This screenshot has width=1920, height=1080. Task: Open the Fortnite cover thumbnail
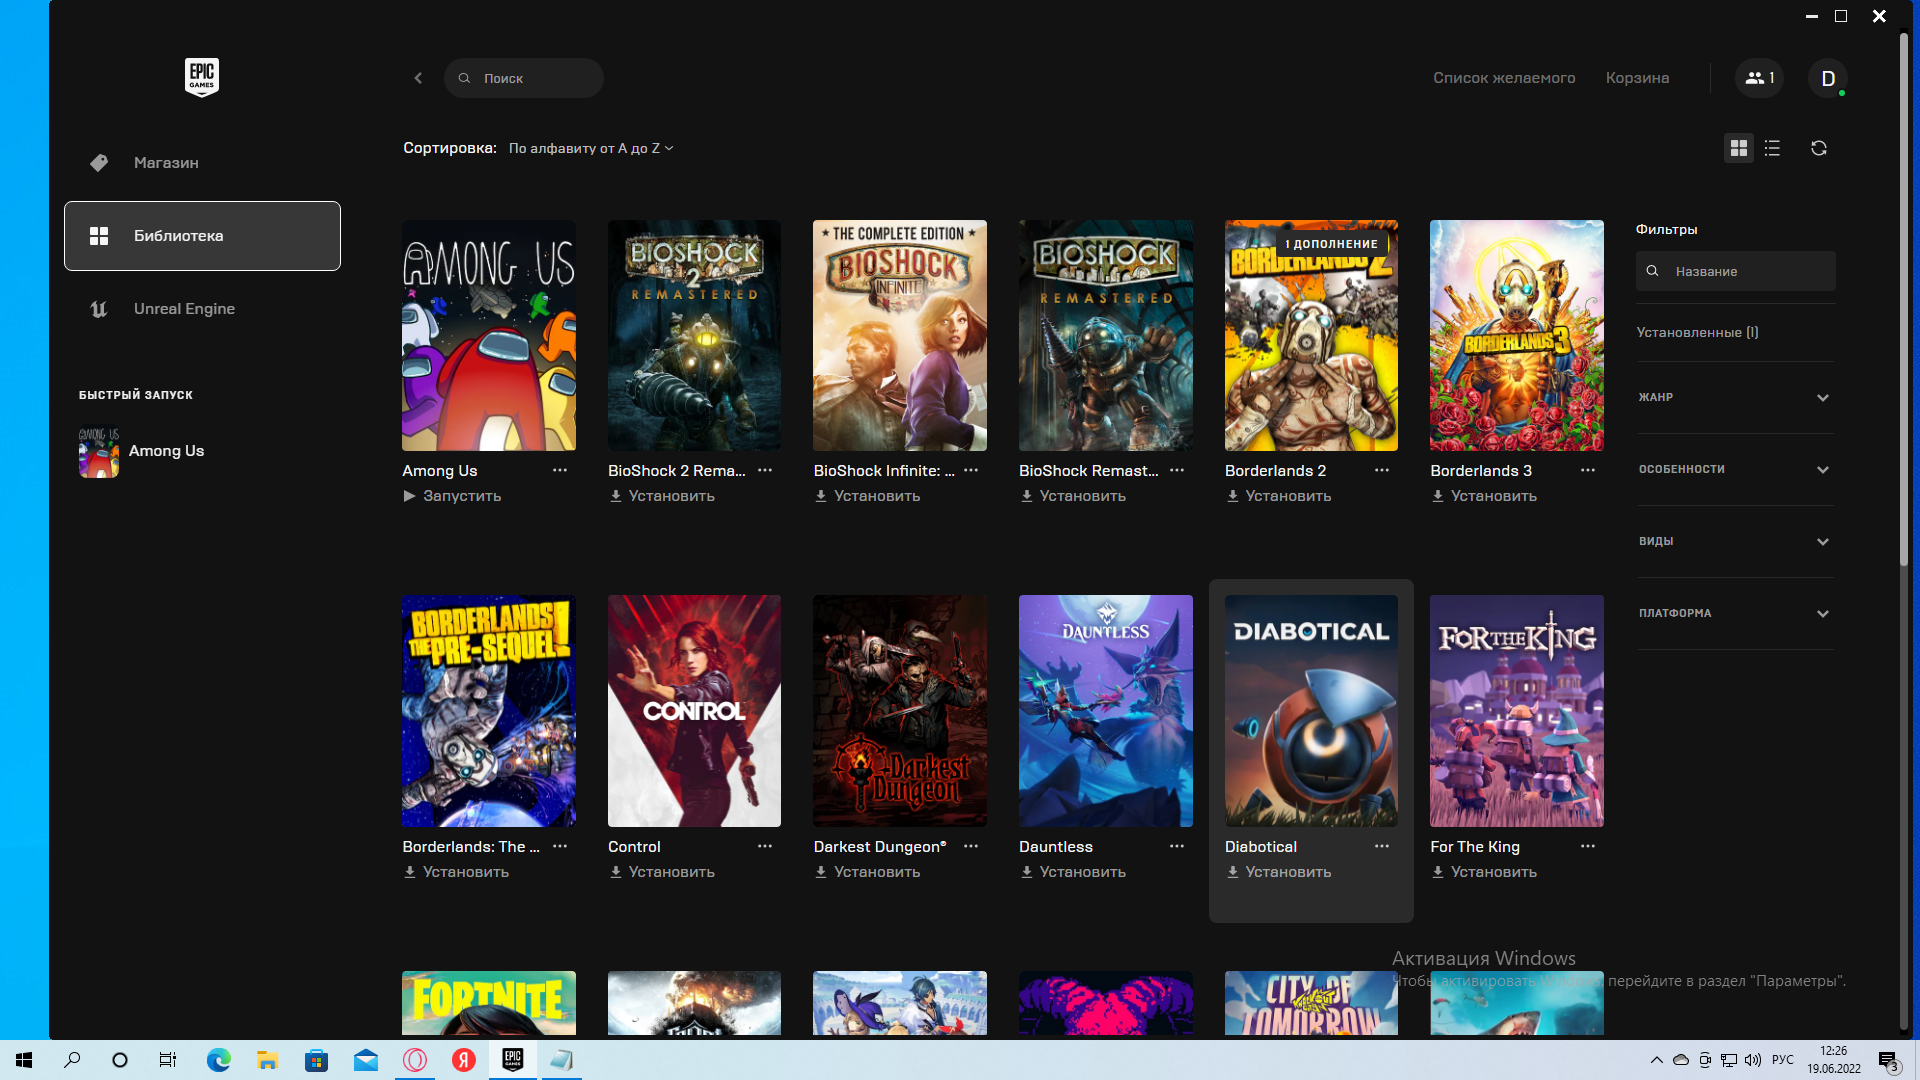pyautogui.click(x=489, y=1003)
